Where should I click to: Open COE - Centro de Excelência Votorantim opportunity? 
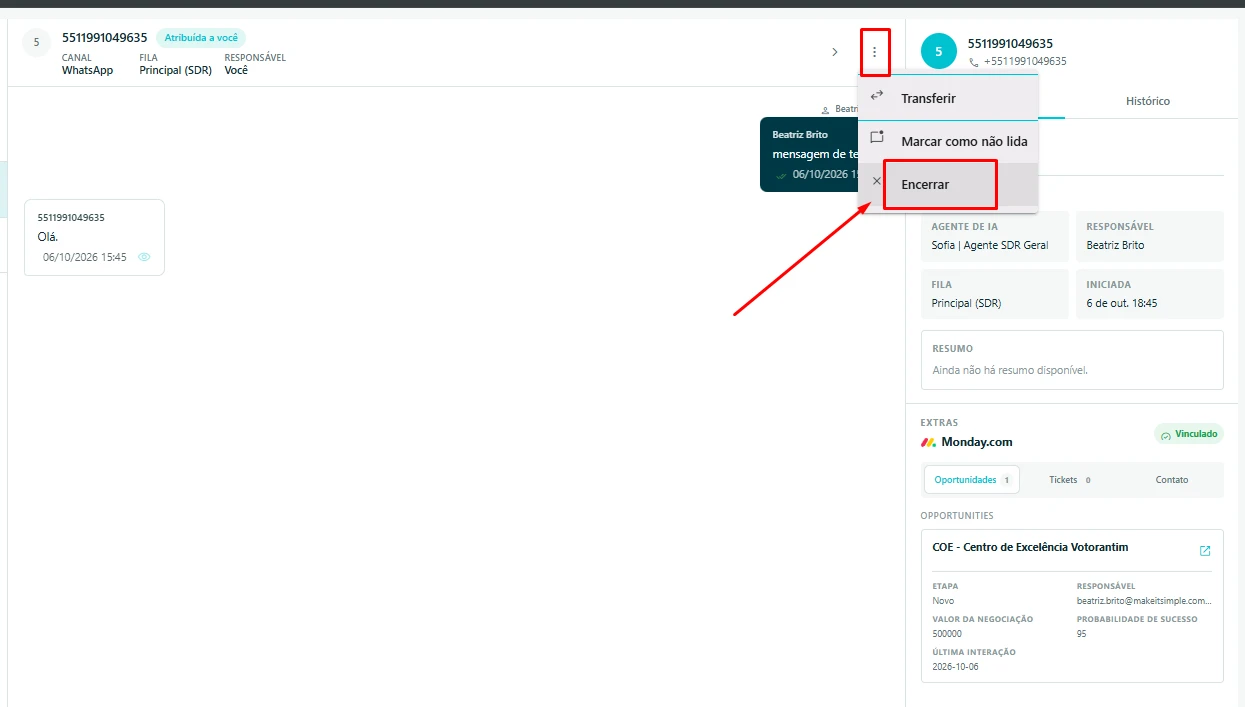1030,548
